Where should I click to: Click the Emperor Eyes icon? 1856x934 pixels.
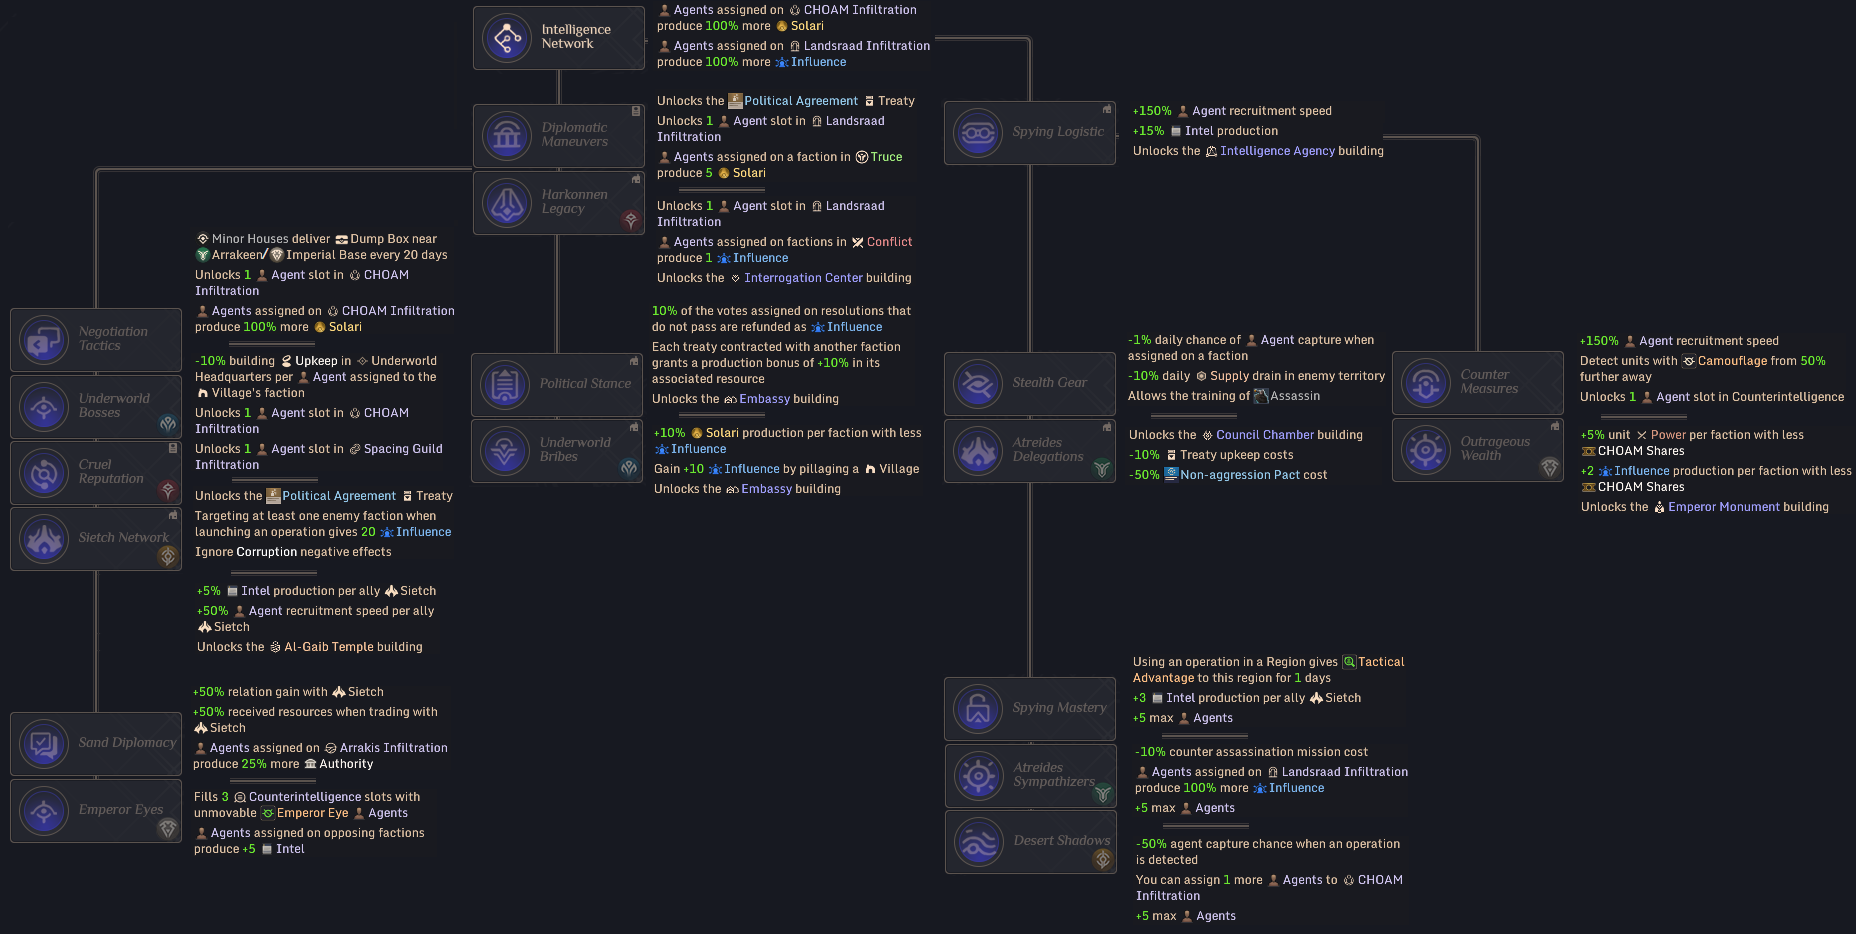pos(44,811)
